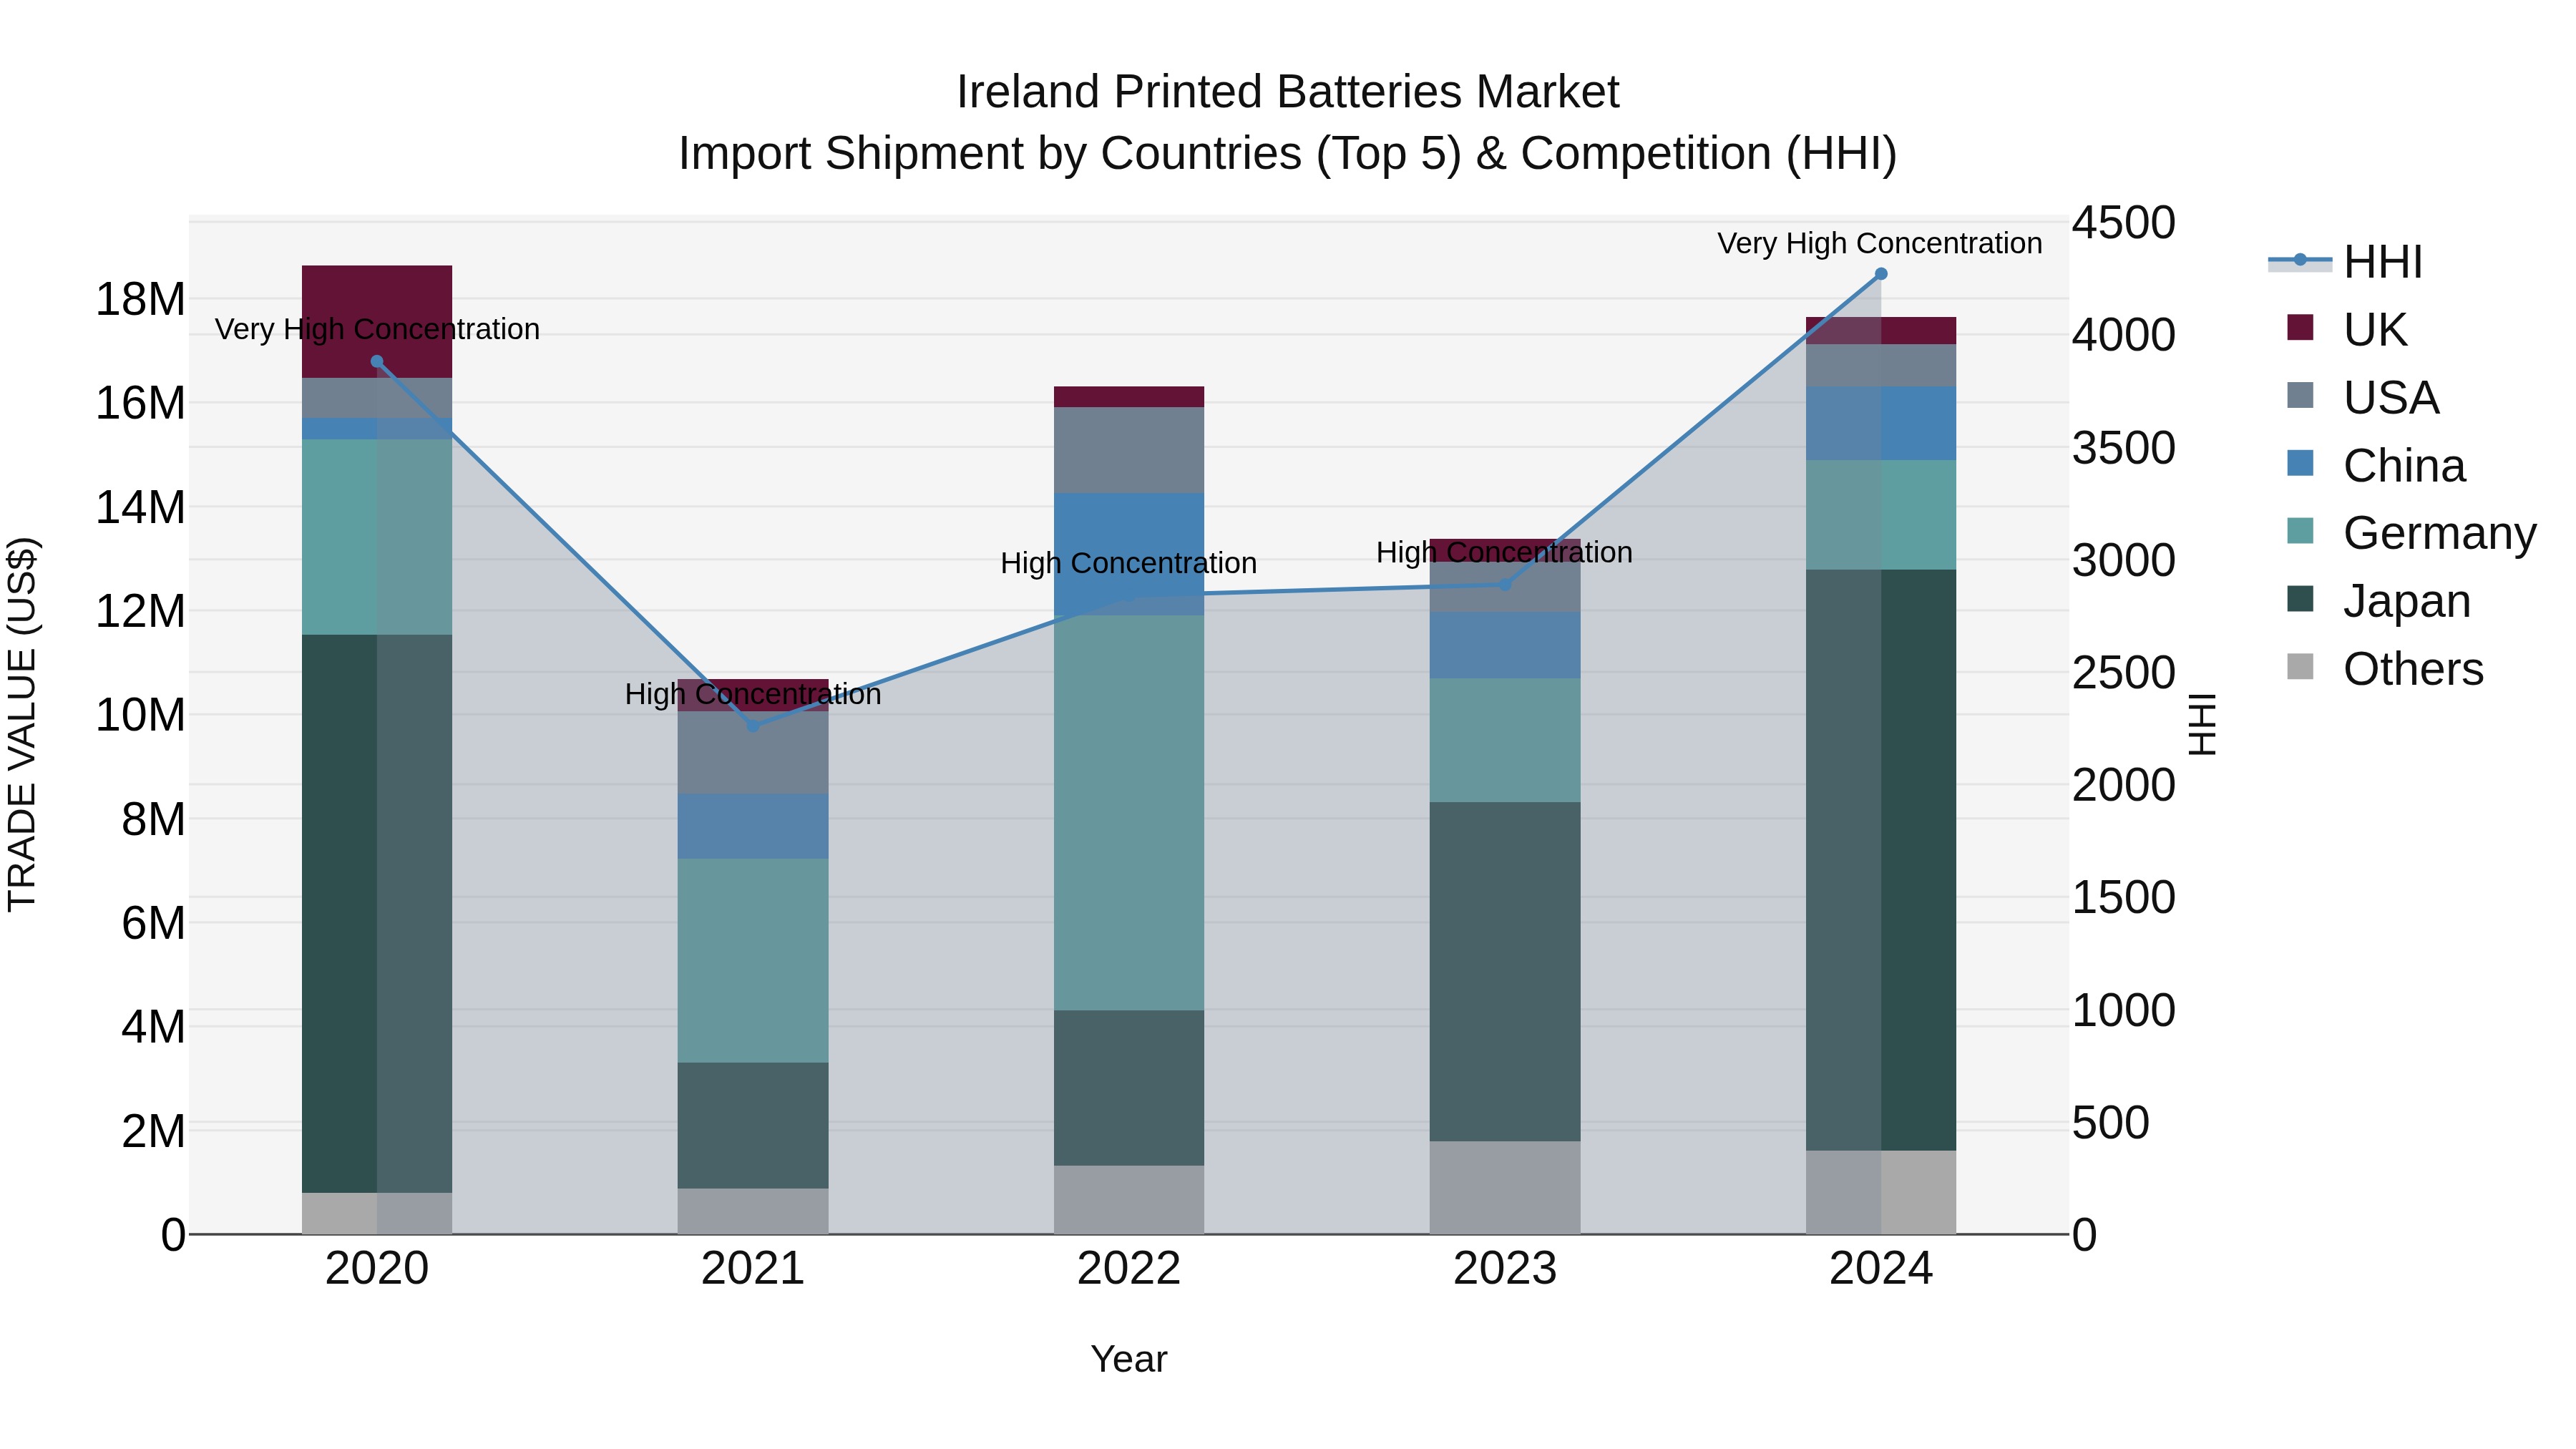This screenshot has width=2576, height=1449.
Task: Click UK segment of 2020 bar
Action: 377,322
